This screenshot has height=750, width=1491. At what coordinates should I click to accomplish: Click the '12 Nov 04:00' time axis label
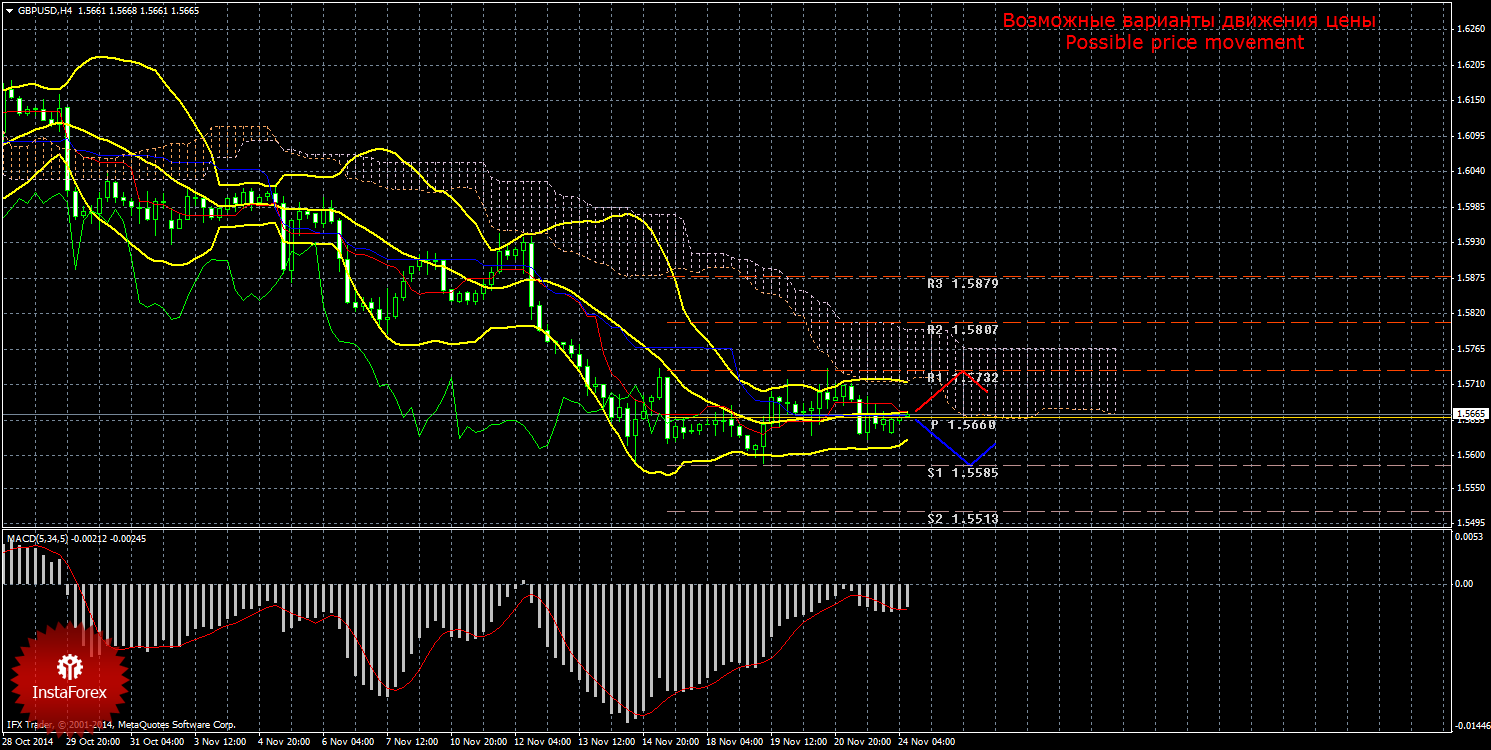pos(543,743)
